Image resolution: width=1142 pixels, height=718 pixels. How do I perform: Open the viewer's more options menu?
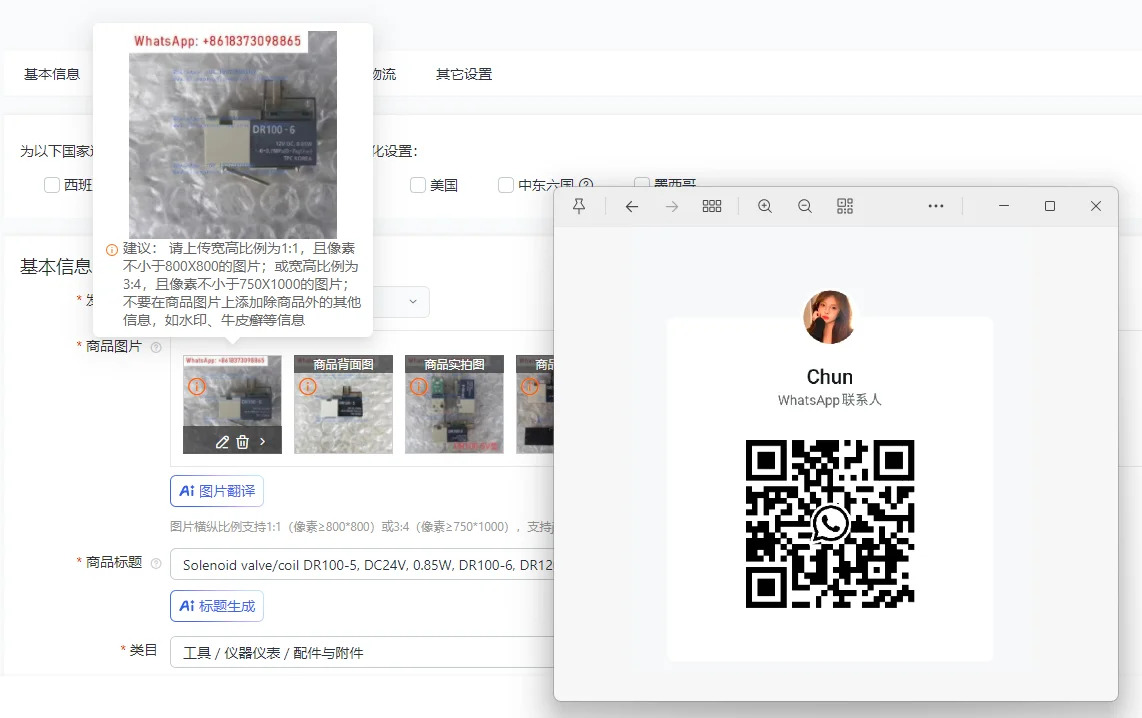pos(936,206)
